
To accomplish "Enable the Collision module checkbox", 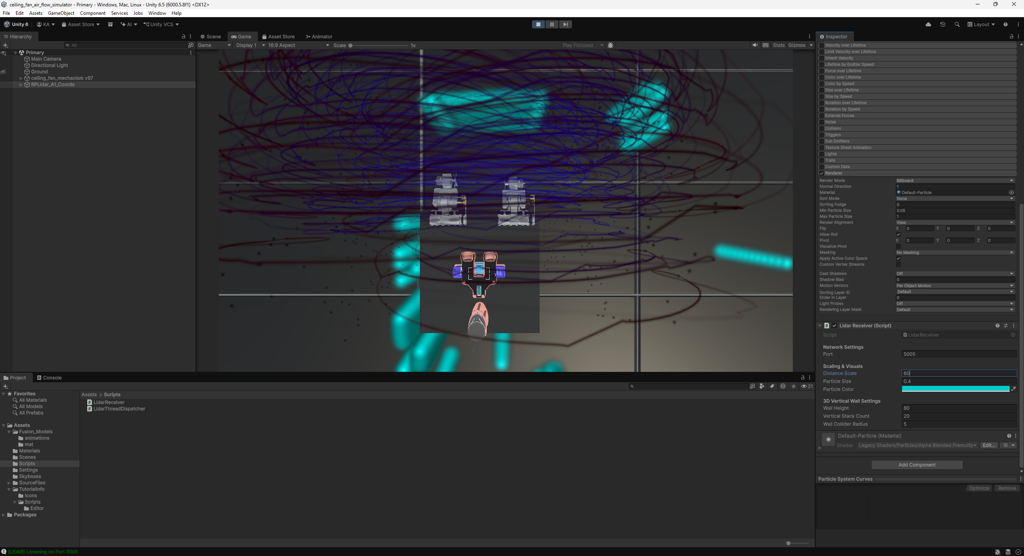I will pos(822,128).
